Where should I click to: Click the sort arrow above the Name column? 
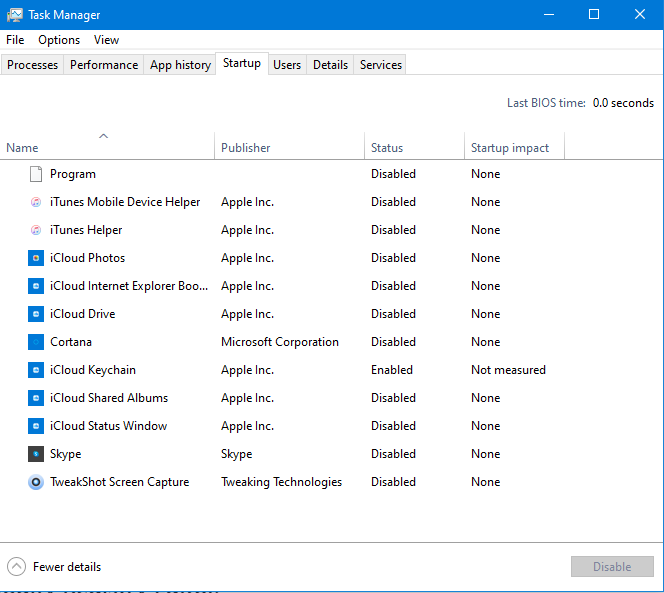pos(103,136)
